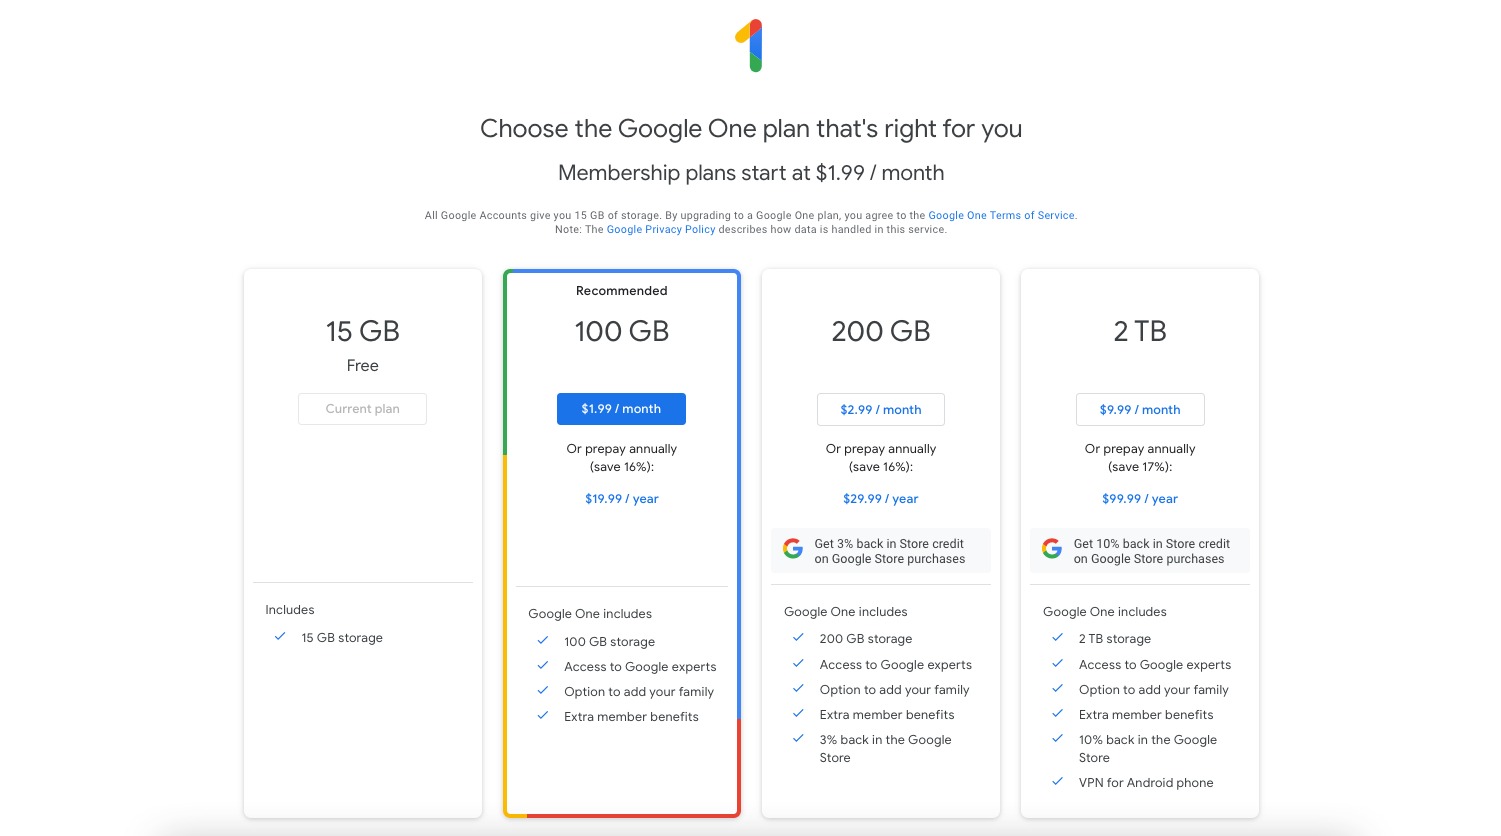Click checkmark beside 15 GB storage

(x=280, y=636)
